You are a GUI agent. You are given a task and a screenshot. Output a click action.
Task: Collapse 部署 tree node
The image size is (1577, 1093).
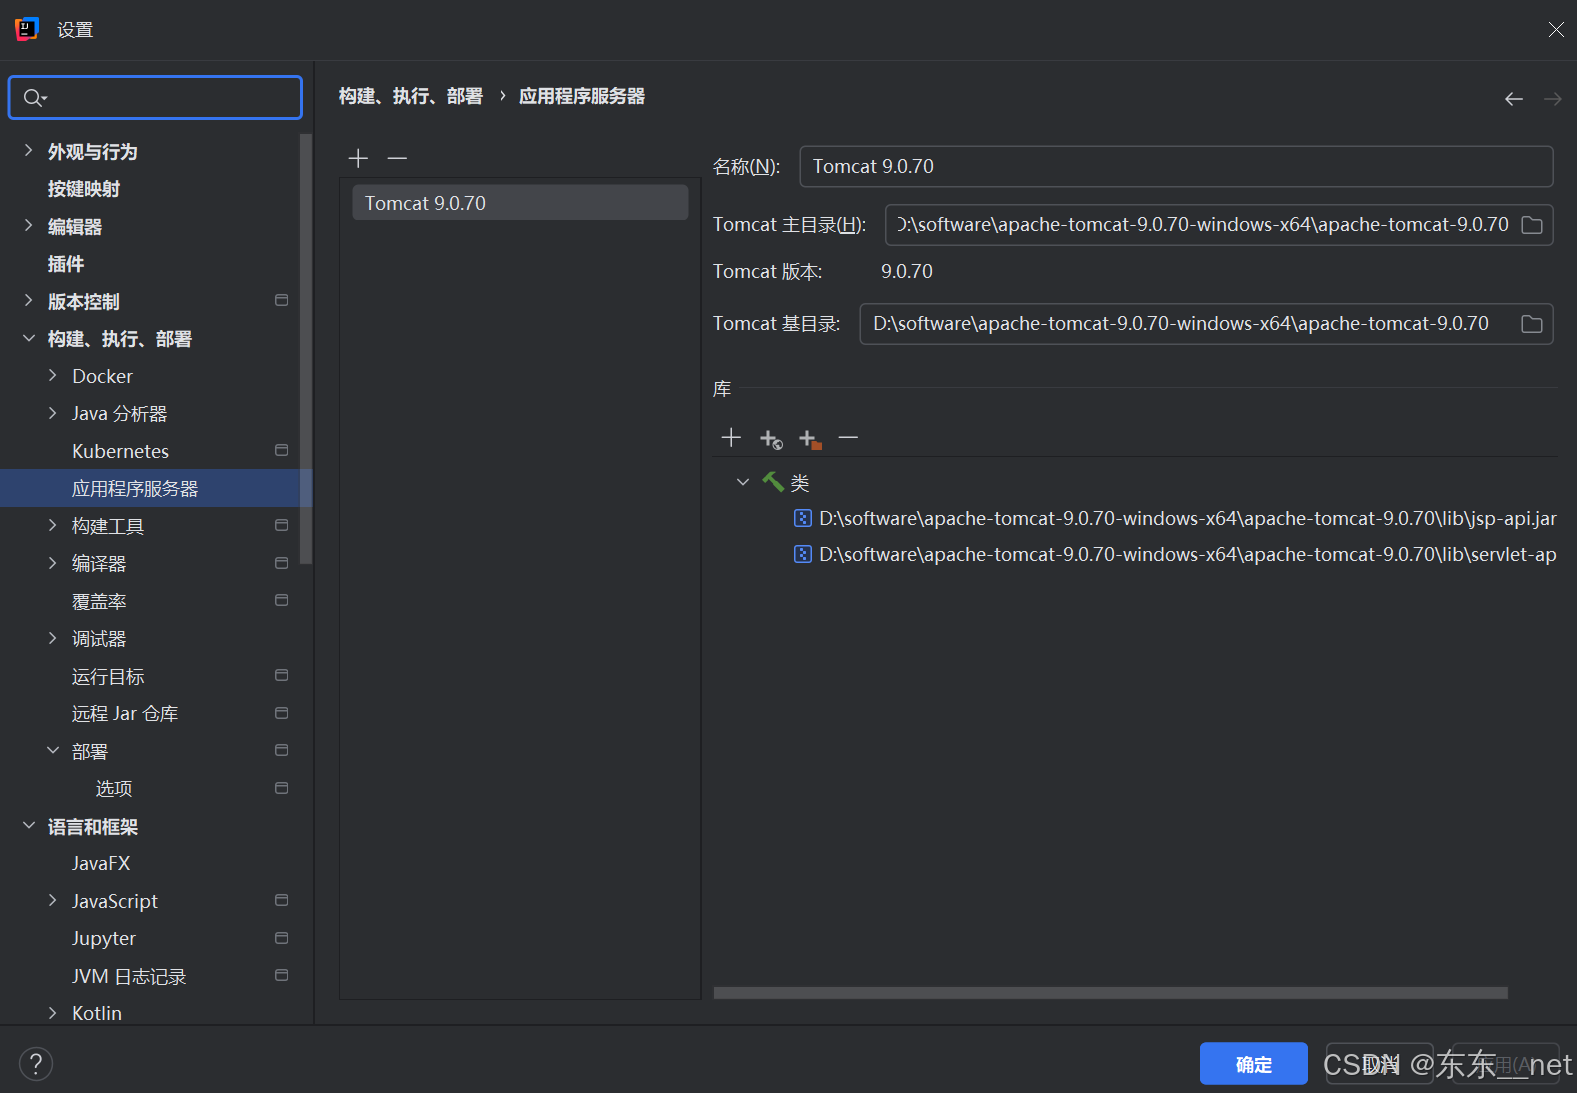(53, 751)
